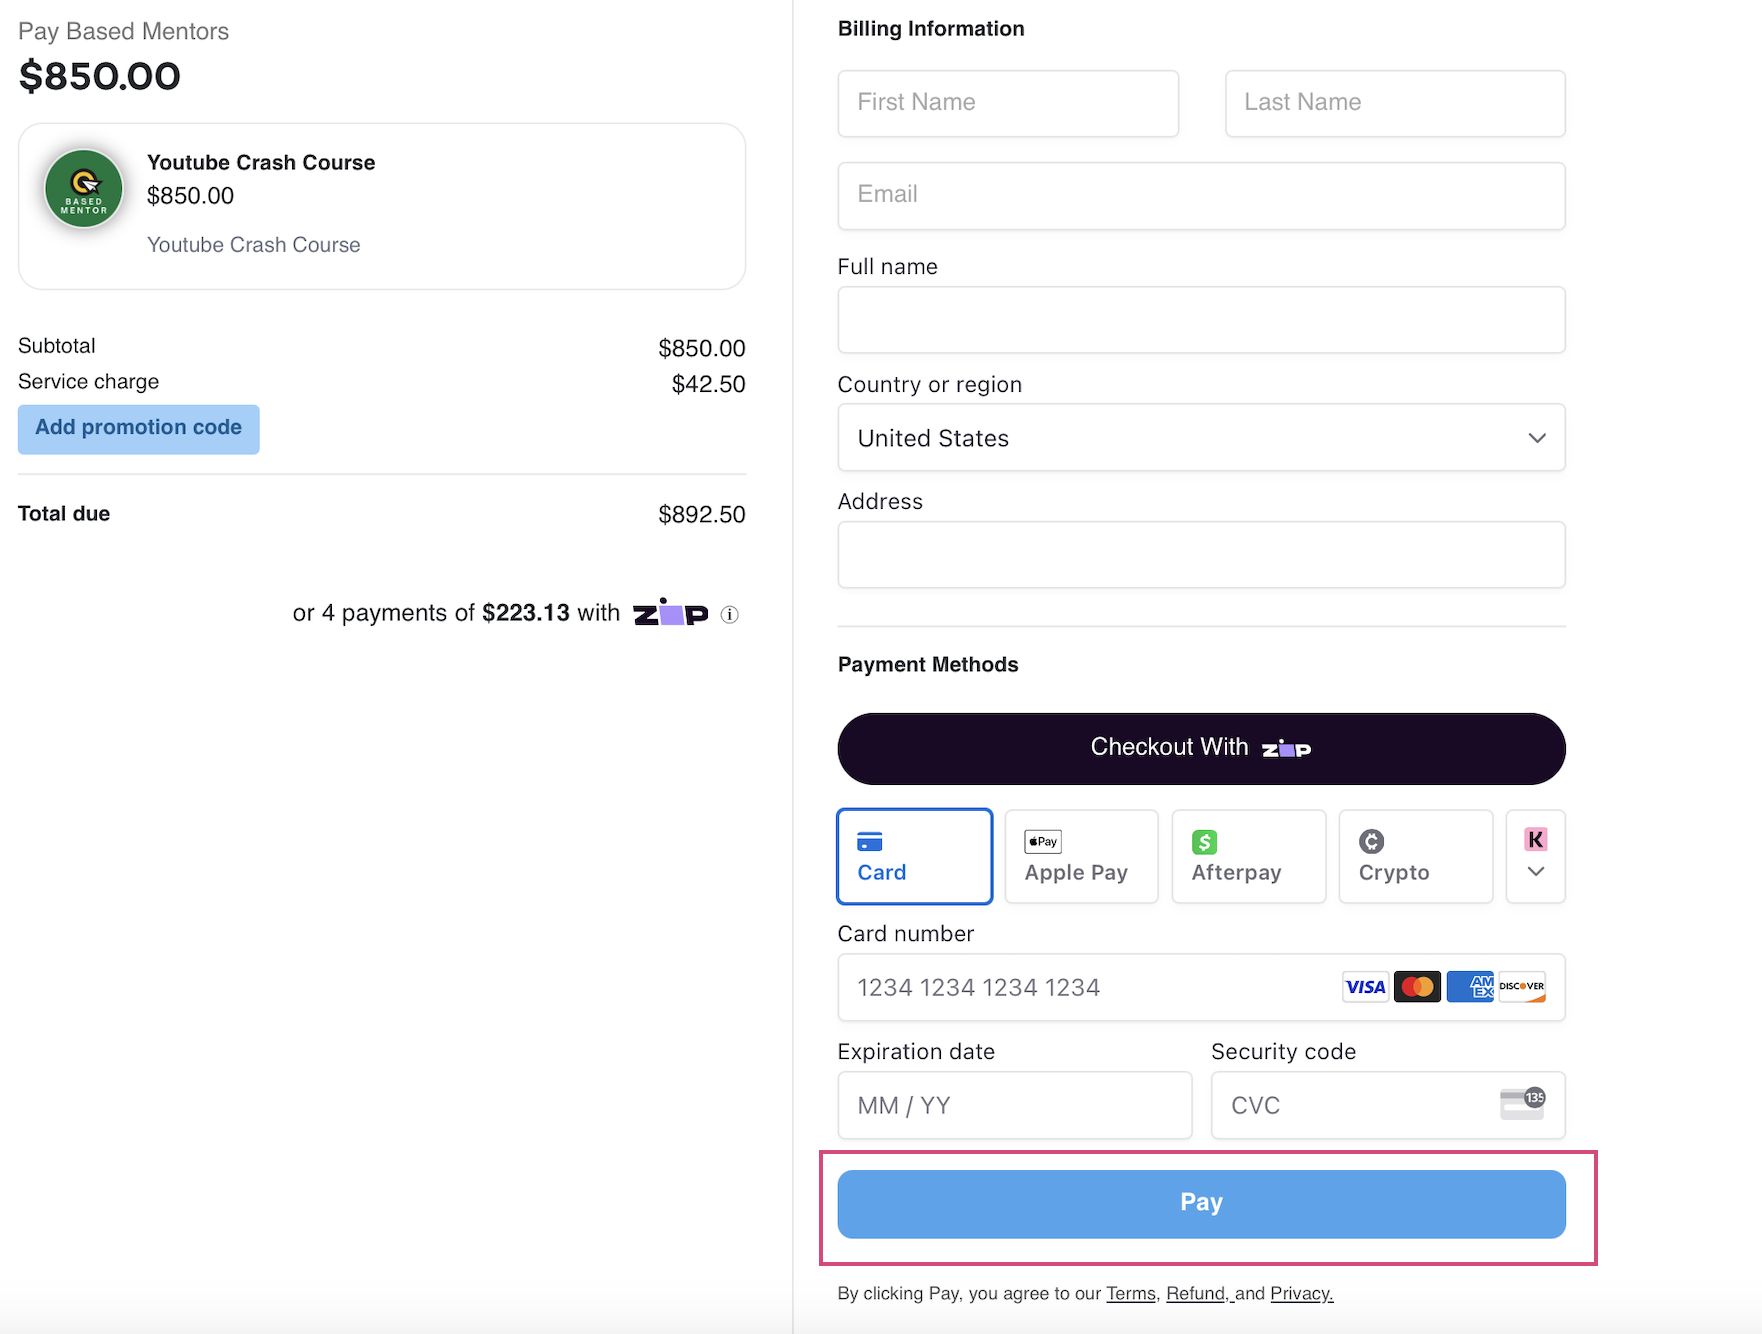Image resolution: width=1762 pixels, height=1334 pixels.
Task: Click the Discover card icon
Action: pos(1522,987)
